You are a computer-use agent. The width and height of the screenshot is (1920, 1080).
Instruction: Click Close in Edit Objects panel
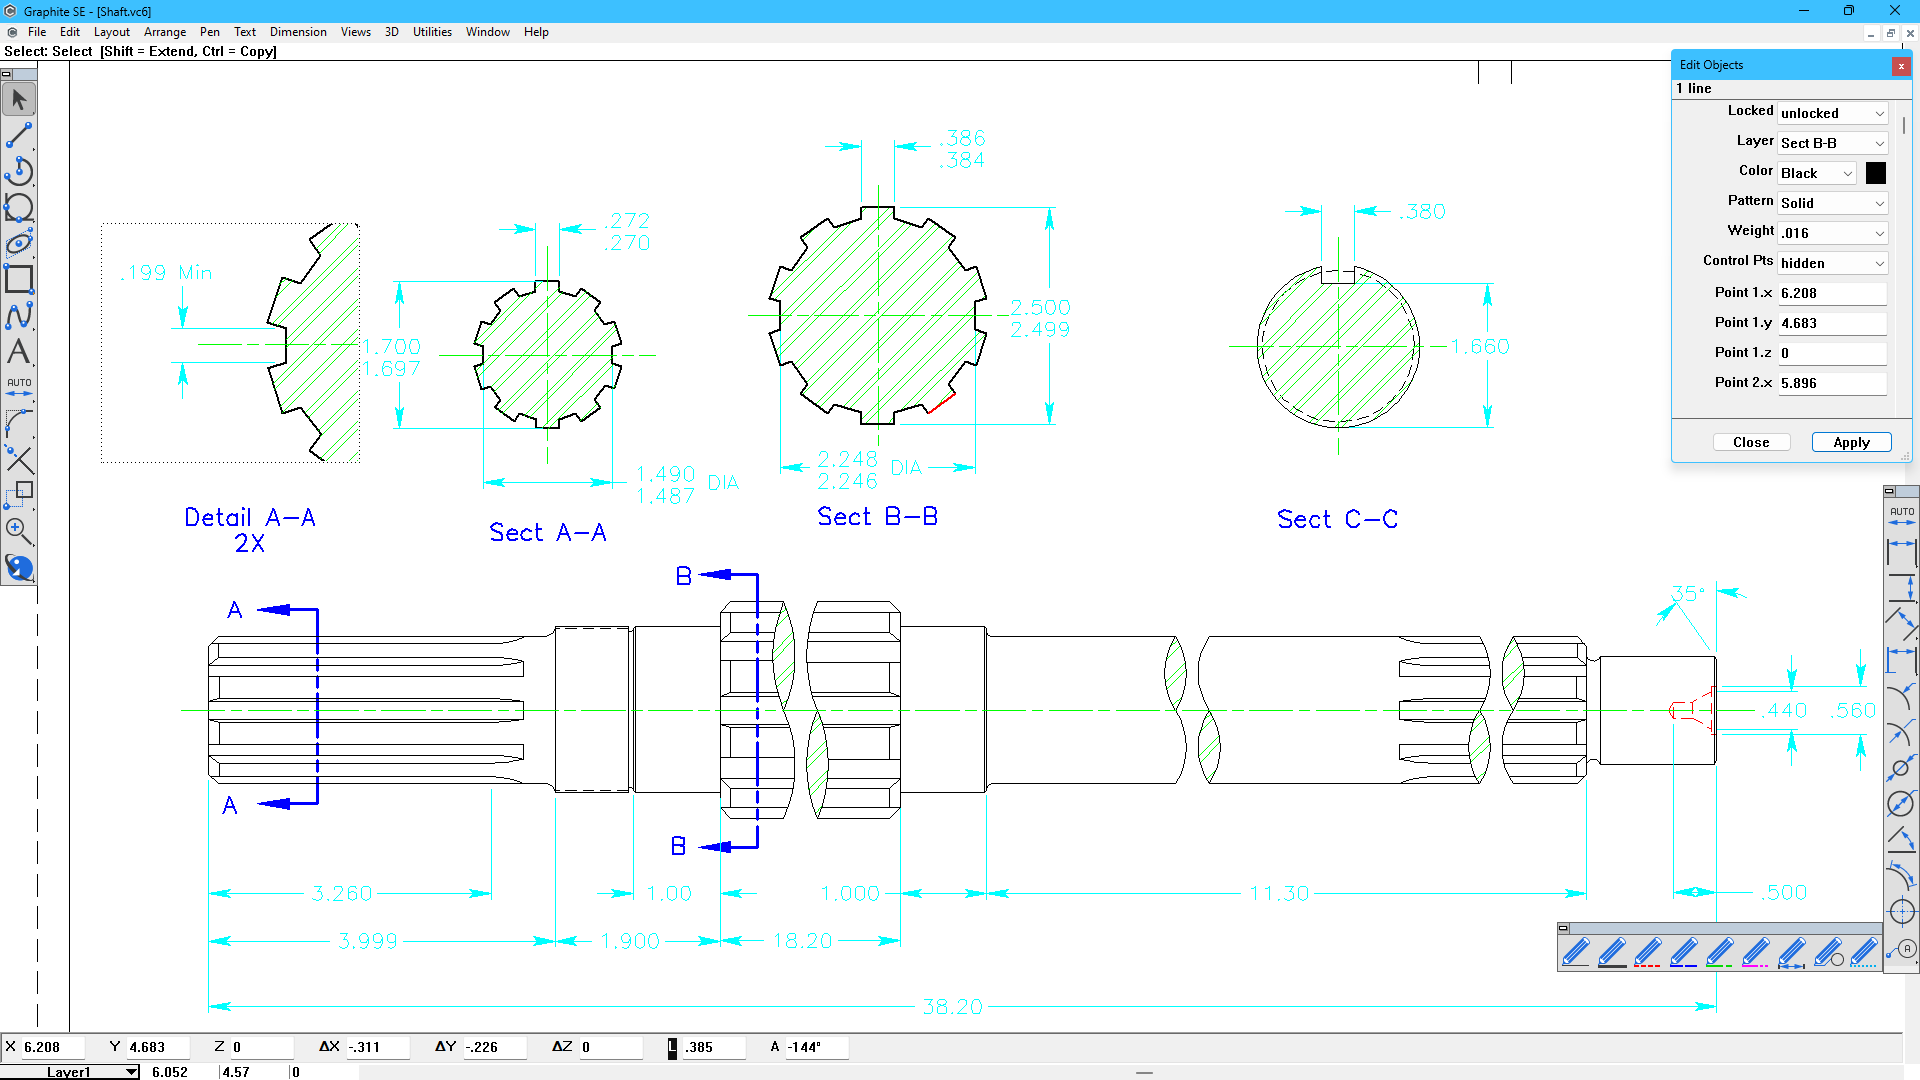click(x=1751, y=442)
